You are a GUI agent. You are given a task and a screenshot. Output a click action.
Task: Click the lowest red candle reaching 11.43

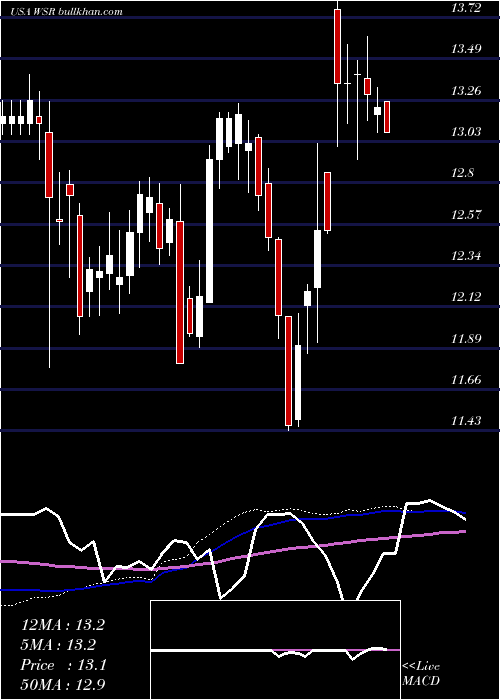point(288,371)
